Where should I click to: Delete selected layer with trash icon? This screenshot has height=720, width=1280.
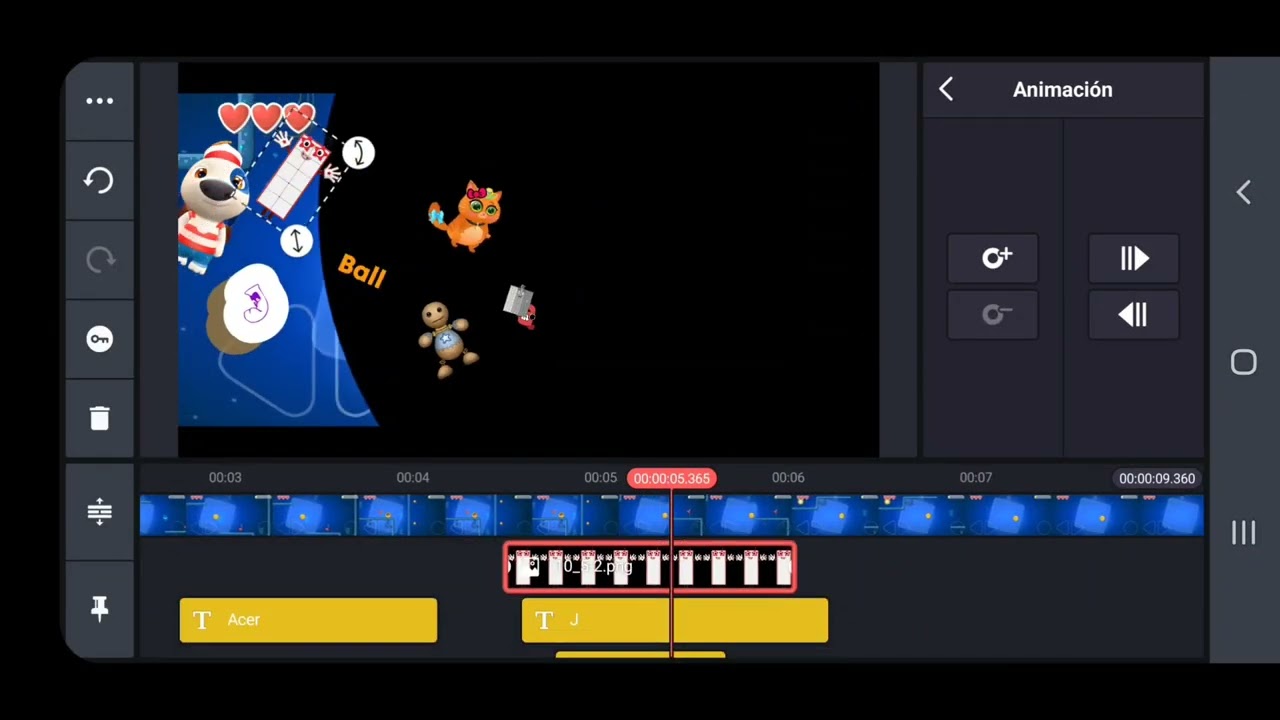tap(99, 418)
